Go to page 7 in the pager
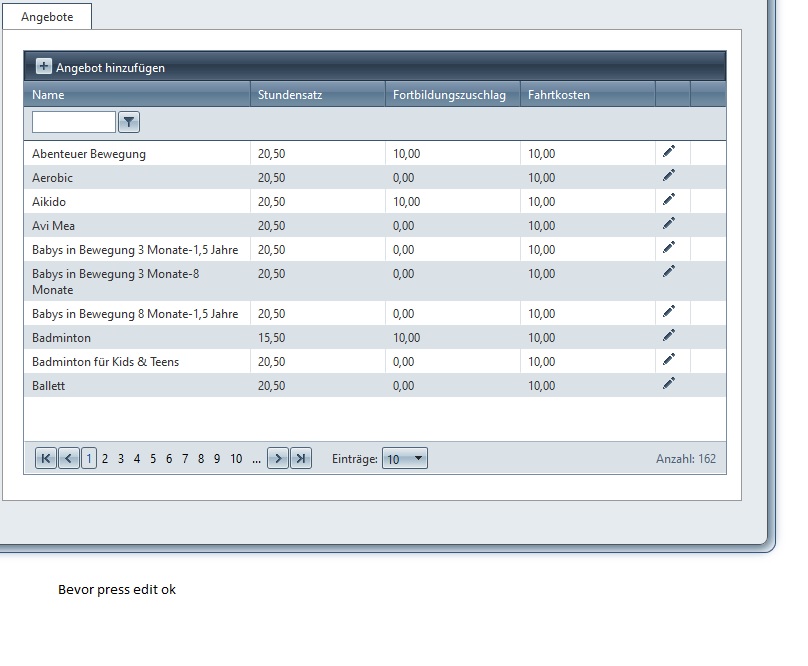This screenshot has height=666, width=808. 185,458
